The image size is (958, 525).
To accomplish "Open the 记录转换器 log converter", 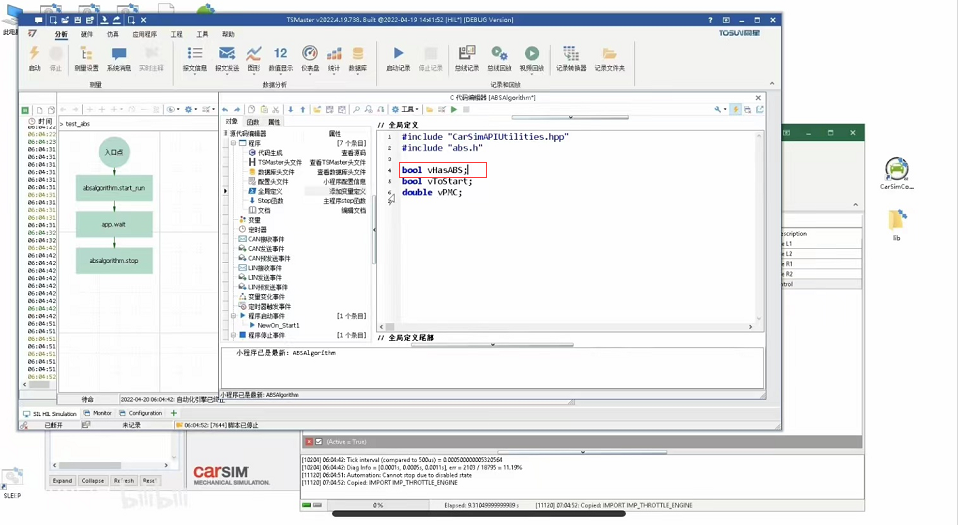I will [x=571, y=57].
